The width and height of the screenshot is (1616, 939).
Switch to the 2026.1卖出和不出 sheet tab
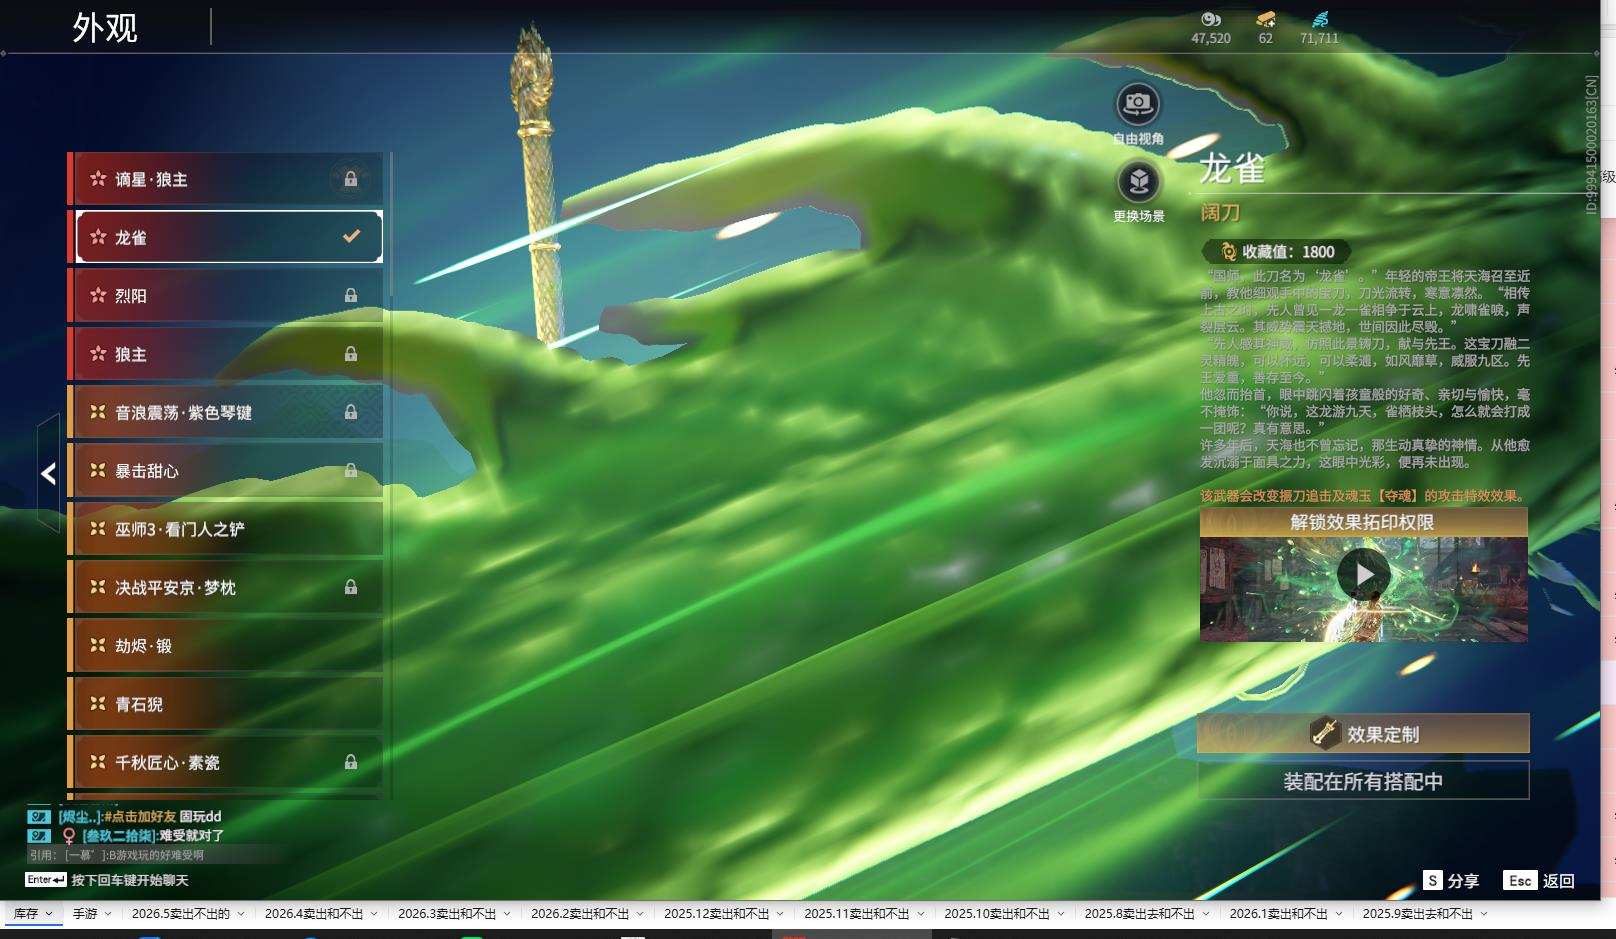tap(1279, 913)
